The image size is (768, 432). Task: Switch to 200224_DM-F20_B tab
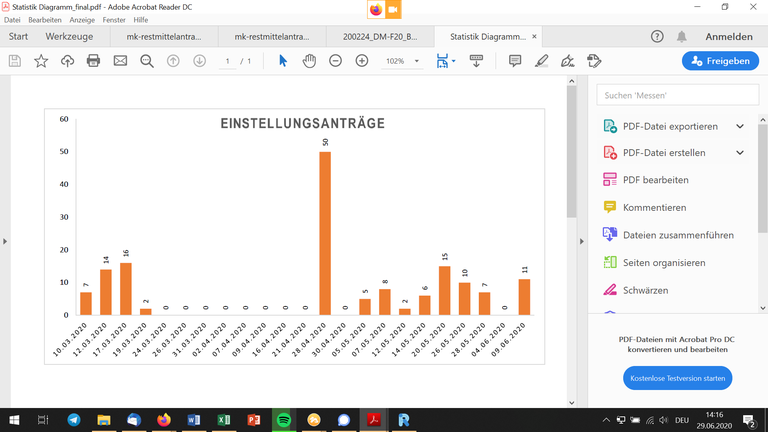pyautogui.click(x=380, y=37)
